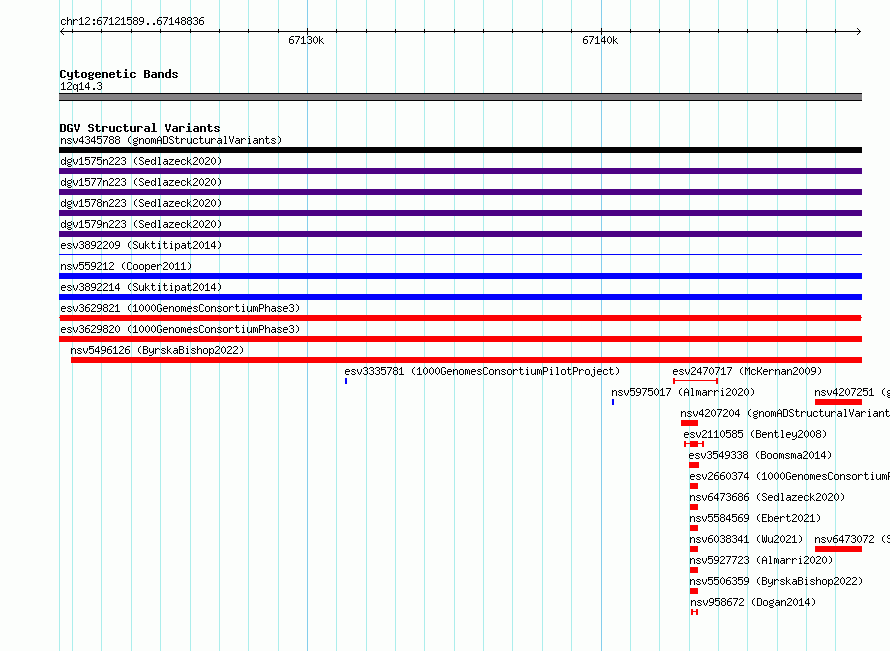Click the esv3892214 Suktitipat2014 label
890x651 pixels.
[141, 287]
